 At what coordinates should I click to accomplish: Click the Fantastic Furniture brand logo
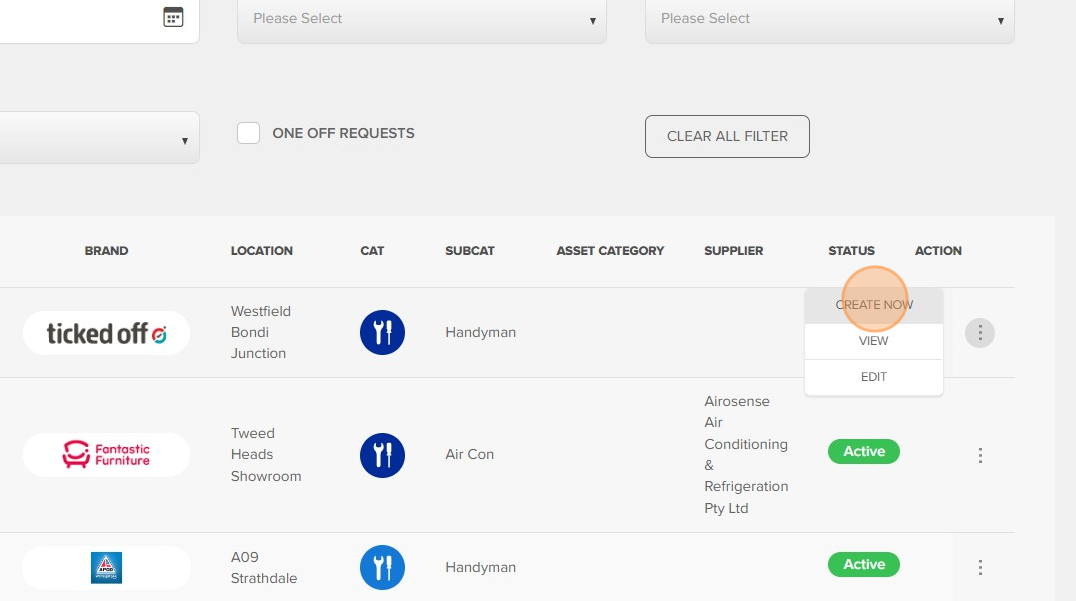(x=106, y=455)
